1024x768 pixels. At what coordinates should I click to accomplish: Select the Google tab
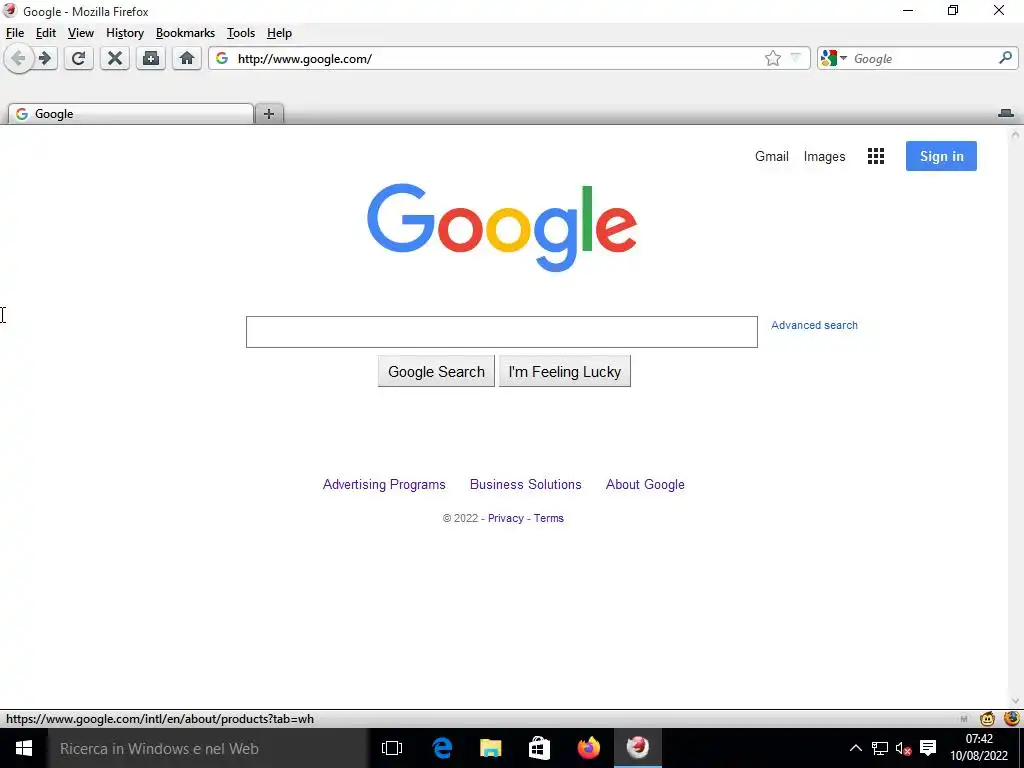131,114
